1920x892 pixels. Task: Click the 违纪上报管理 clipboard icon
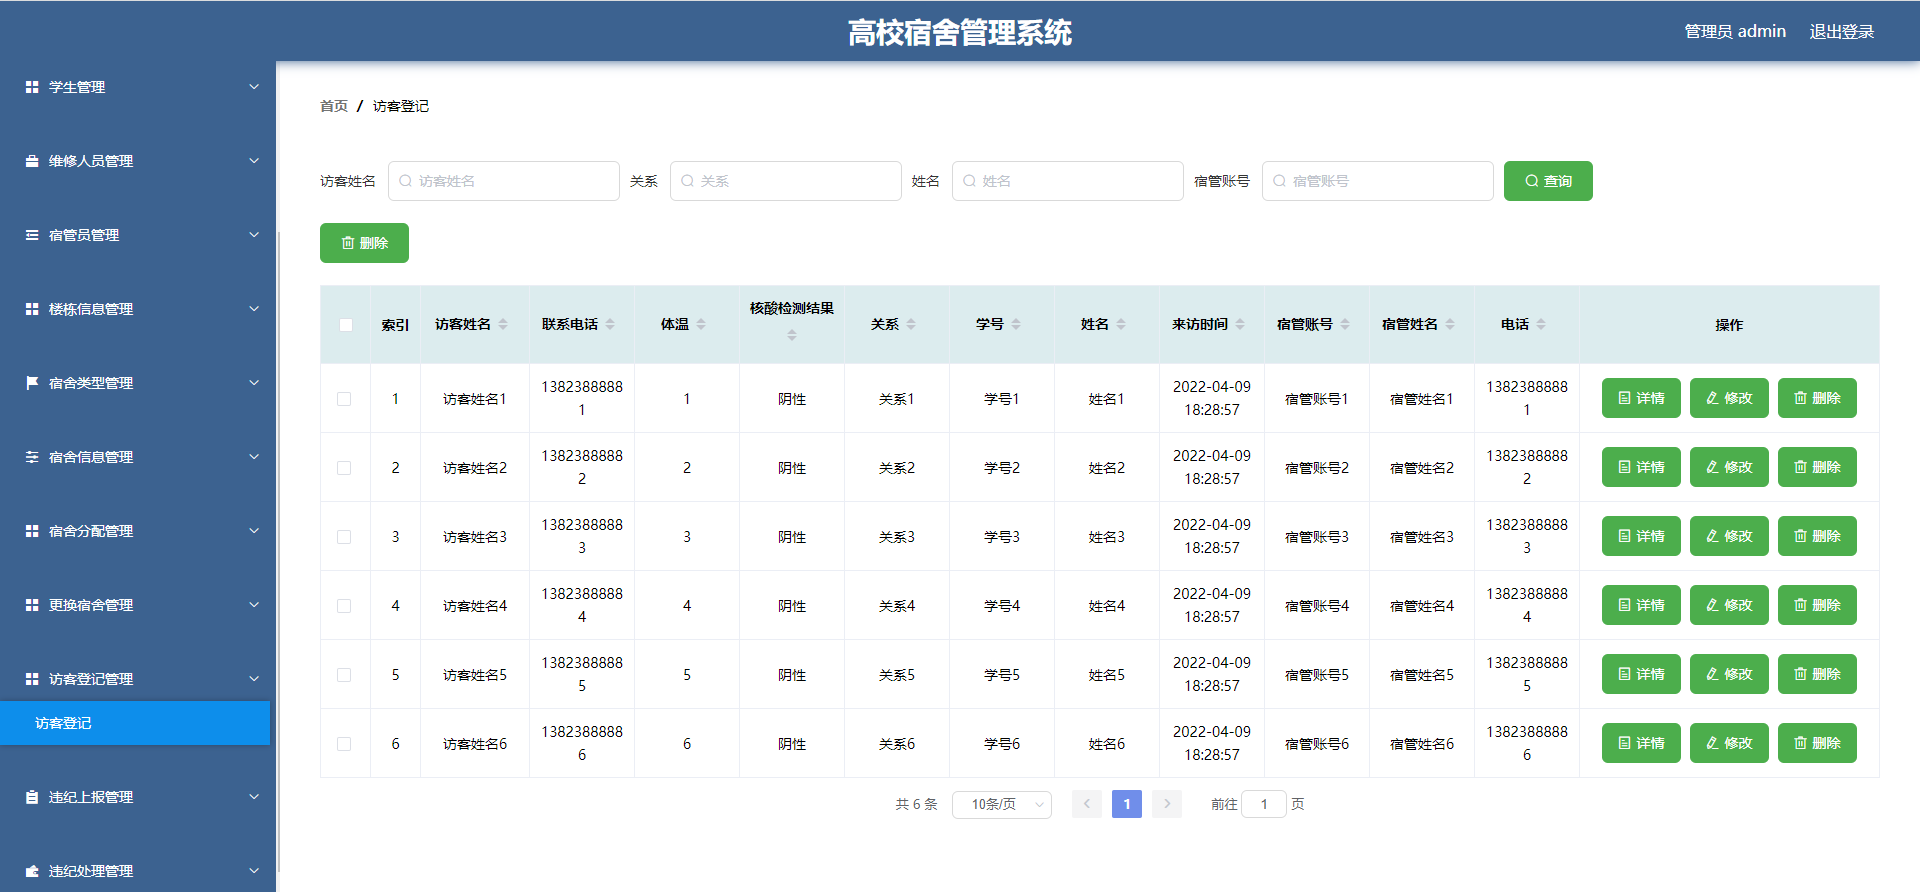32,797
